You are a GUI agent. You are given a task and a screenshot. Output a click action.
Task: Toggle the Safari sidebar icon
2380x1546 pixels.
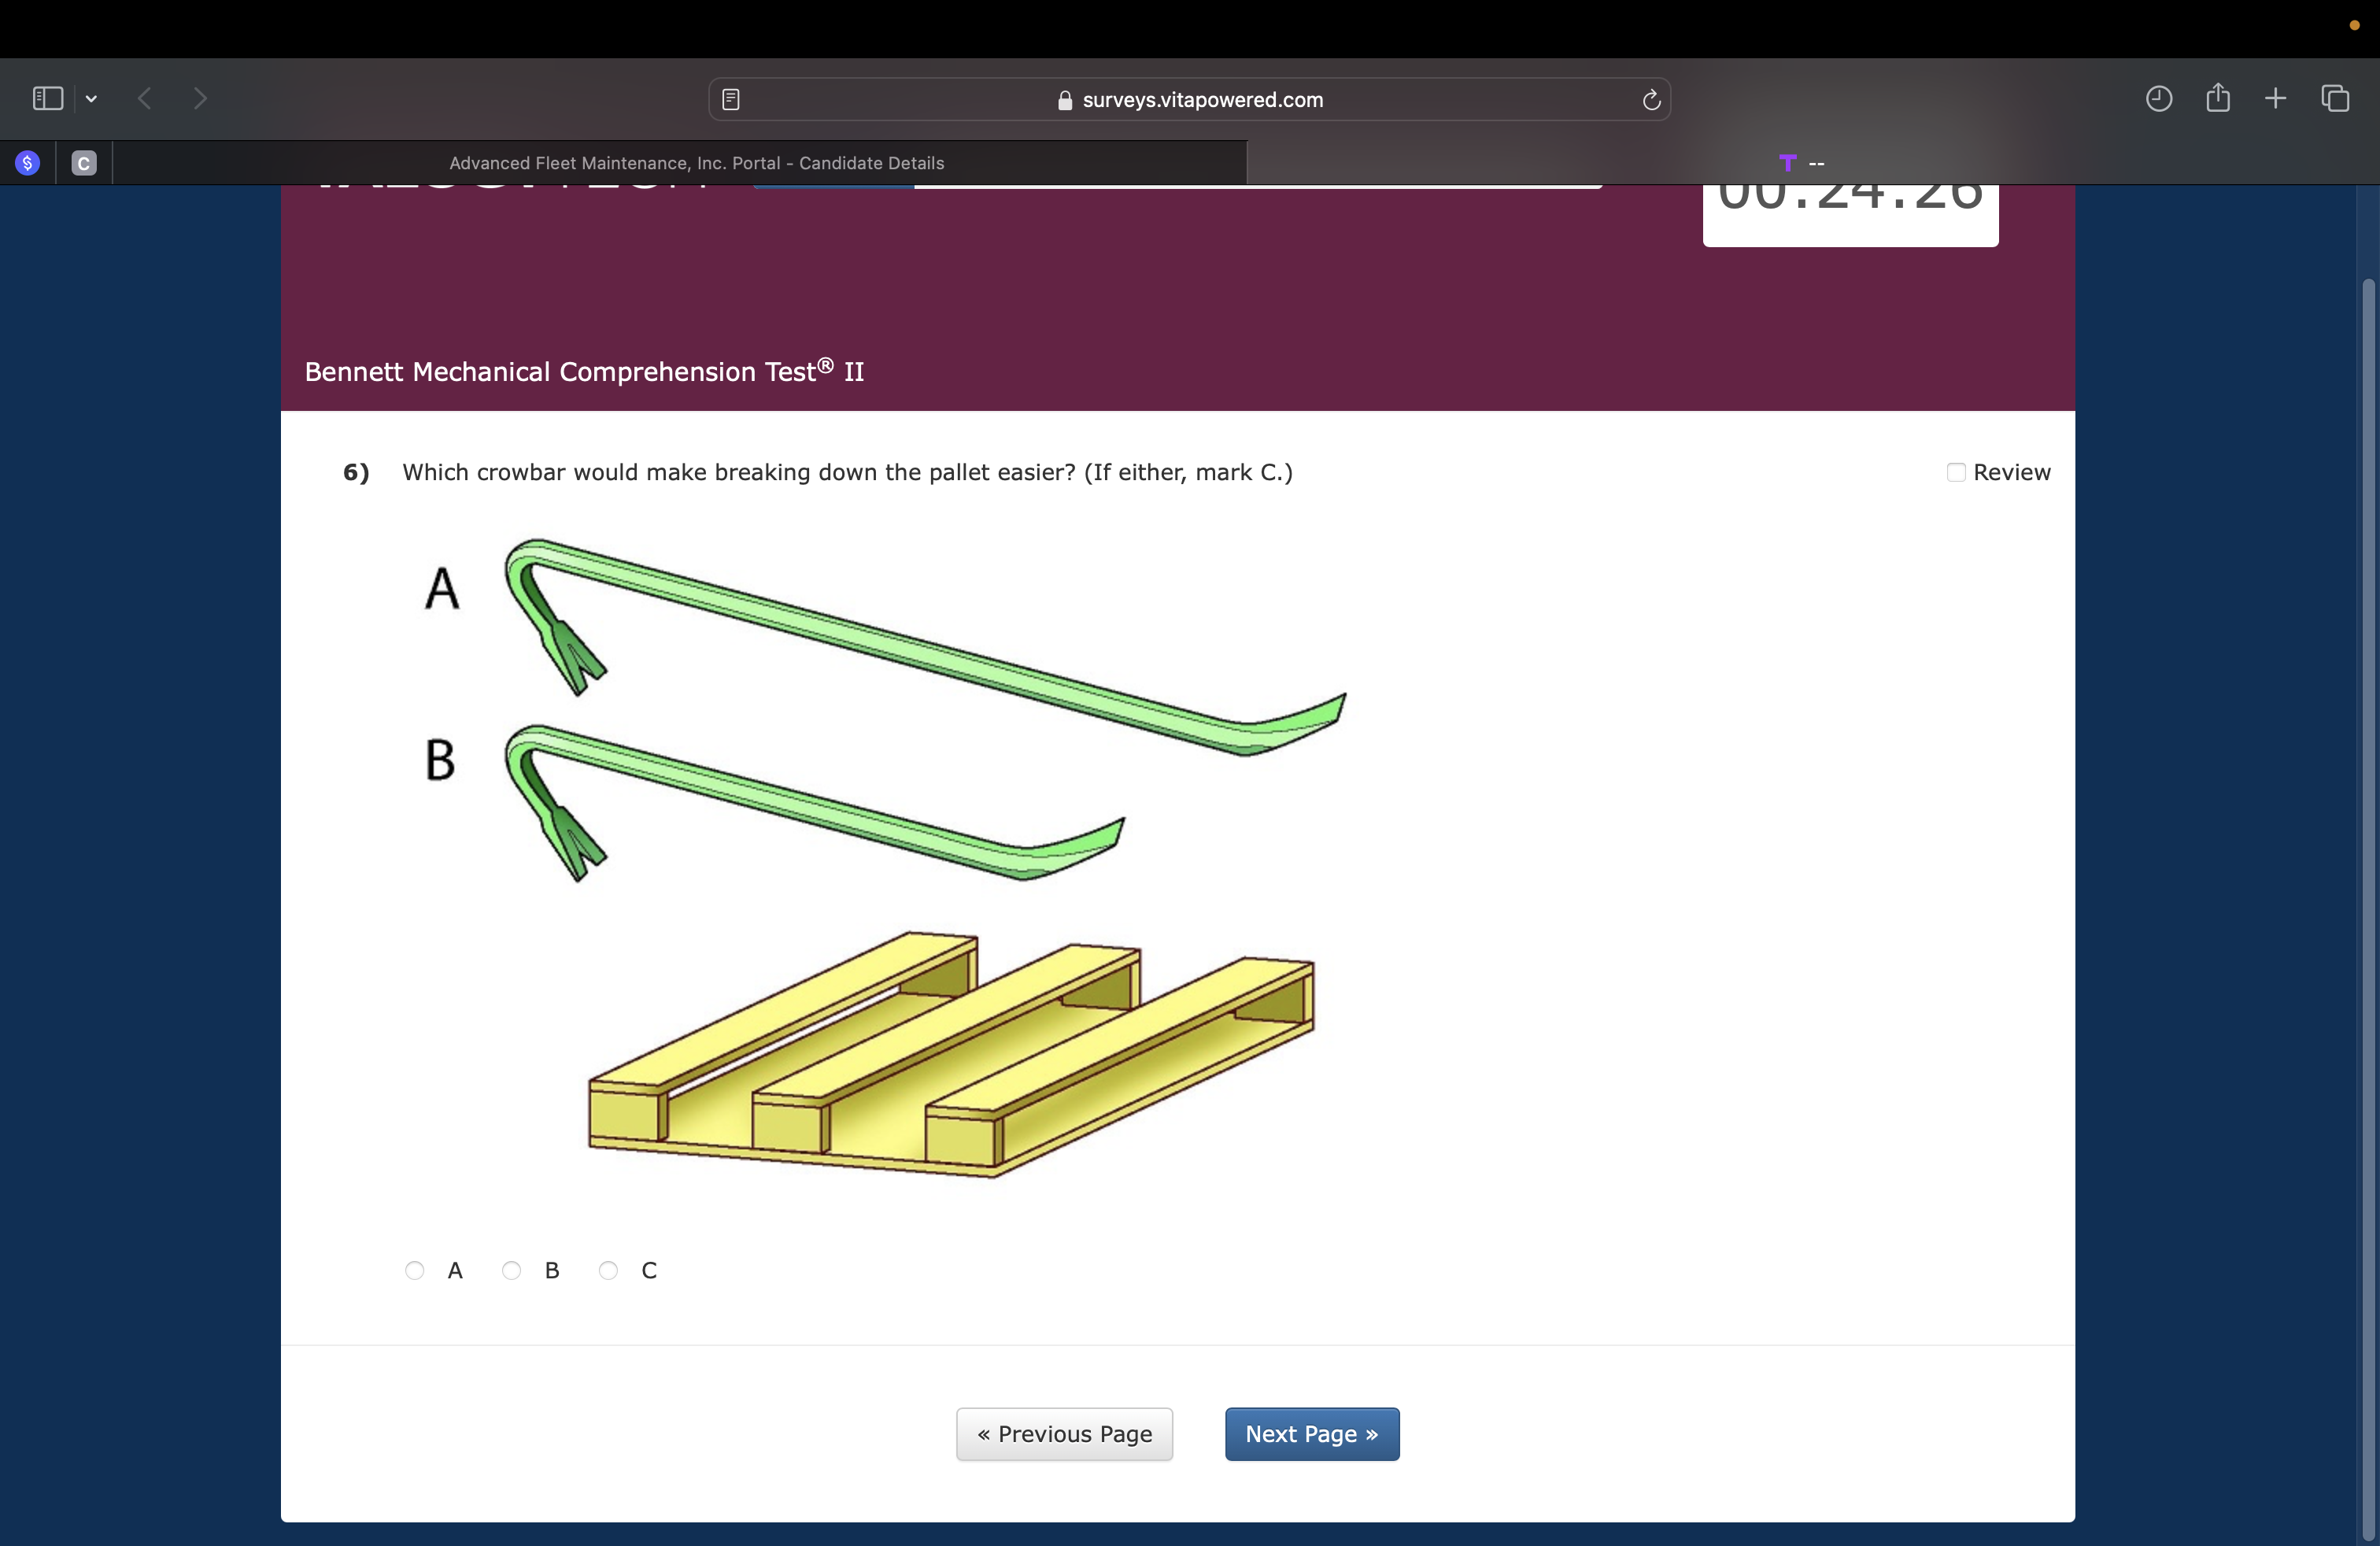(x=47, y=98)
